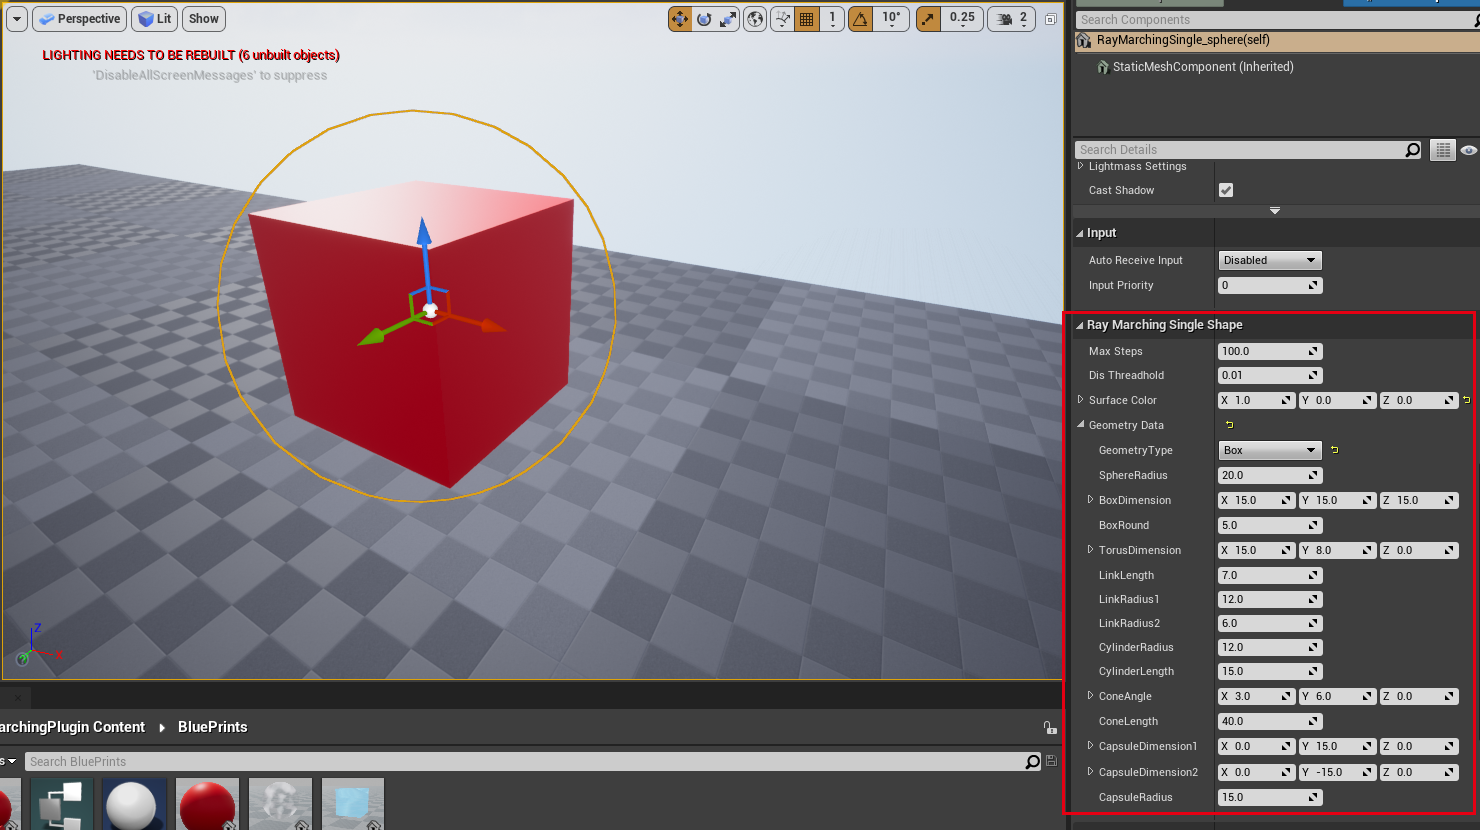The height and width of the screenshot is (830, 1480).
Task: Click the Search Details magnifier icon
Action: coord(1412,150)
